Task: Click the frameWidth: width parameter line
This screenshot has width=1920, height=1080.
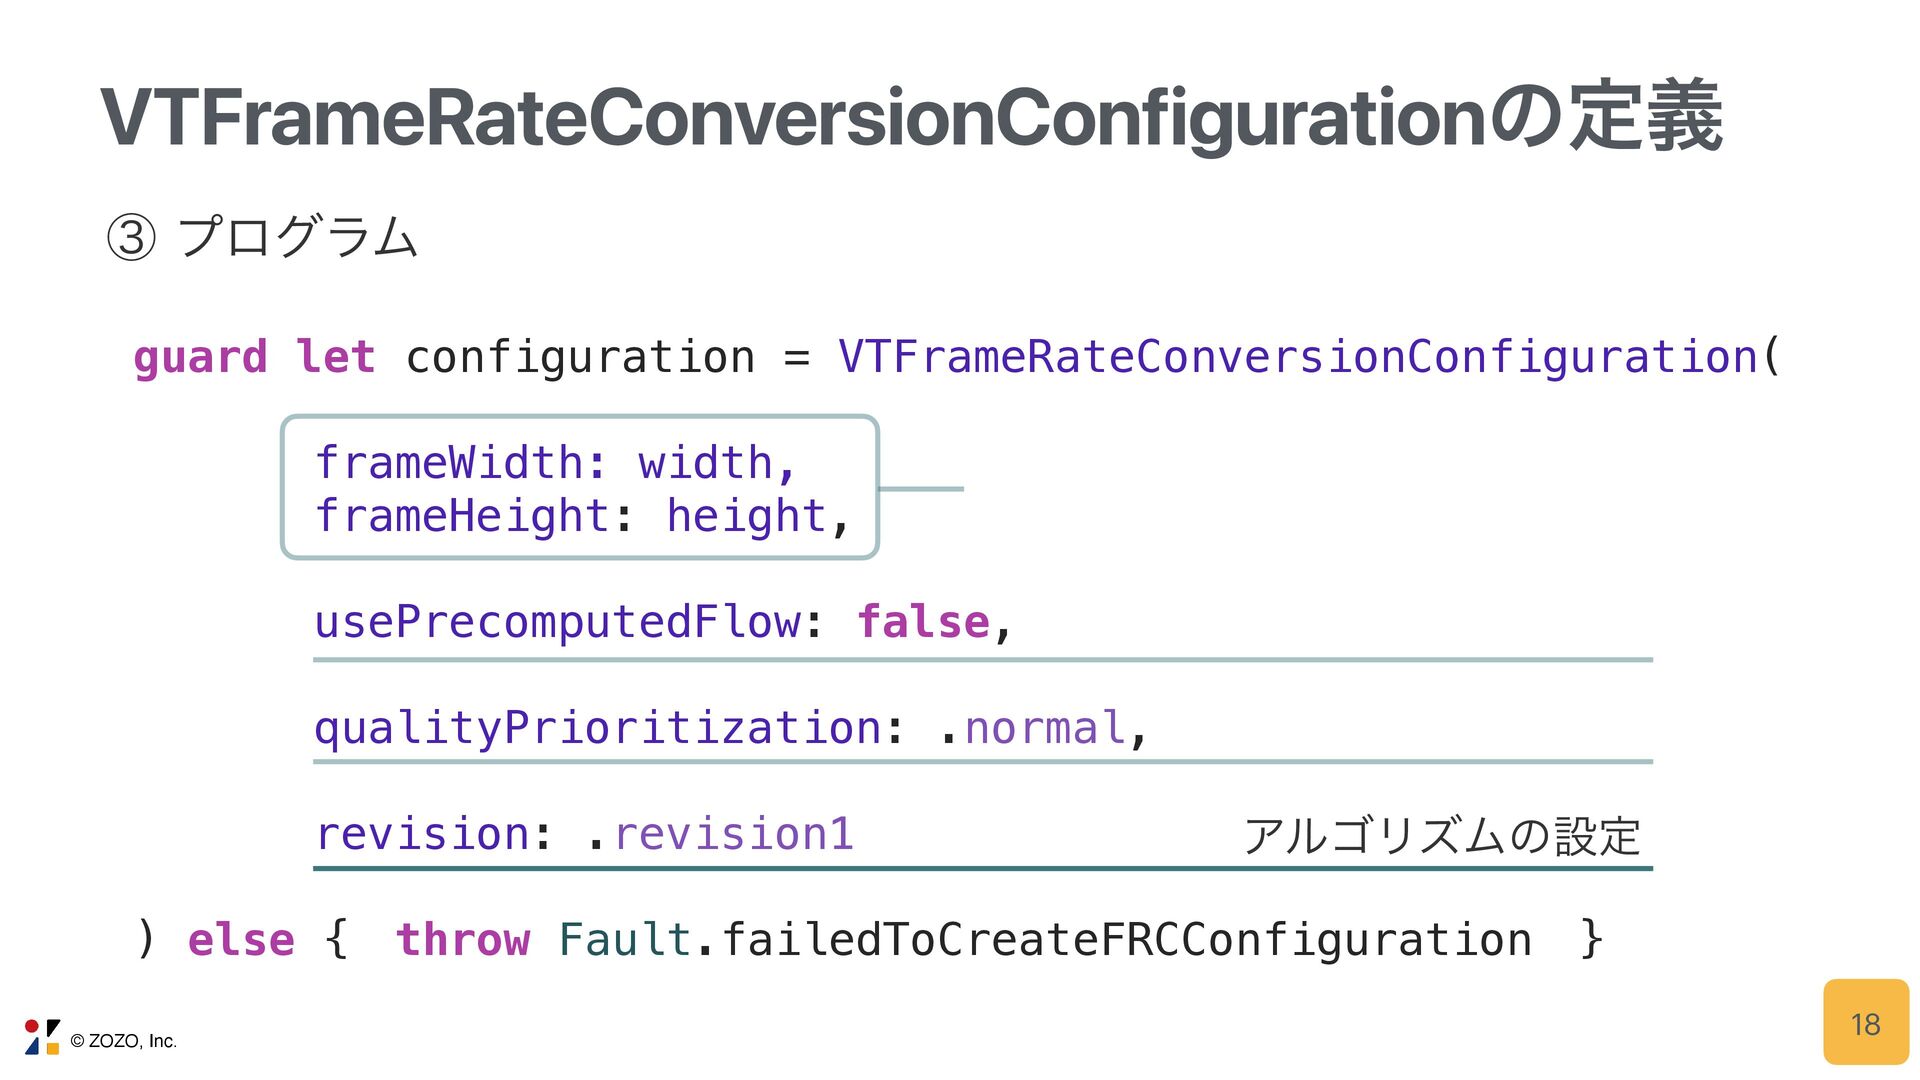Action: tap(556, 463)
